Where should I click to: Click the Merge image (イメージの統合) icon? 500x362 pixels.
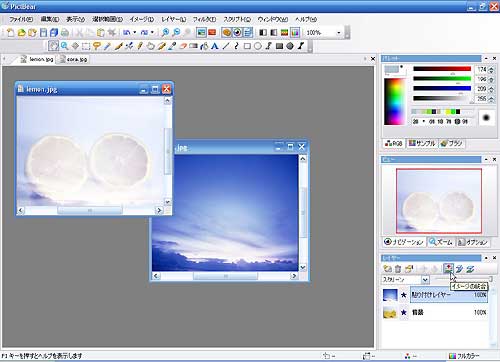click(449, 268)
